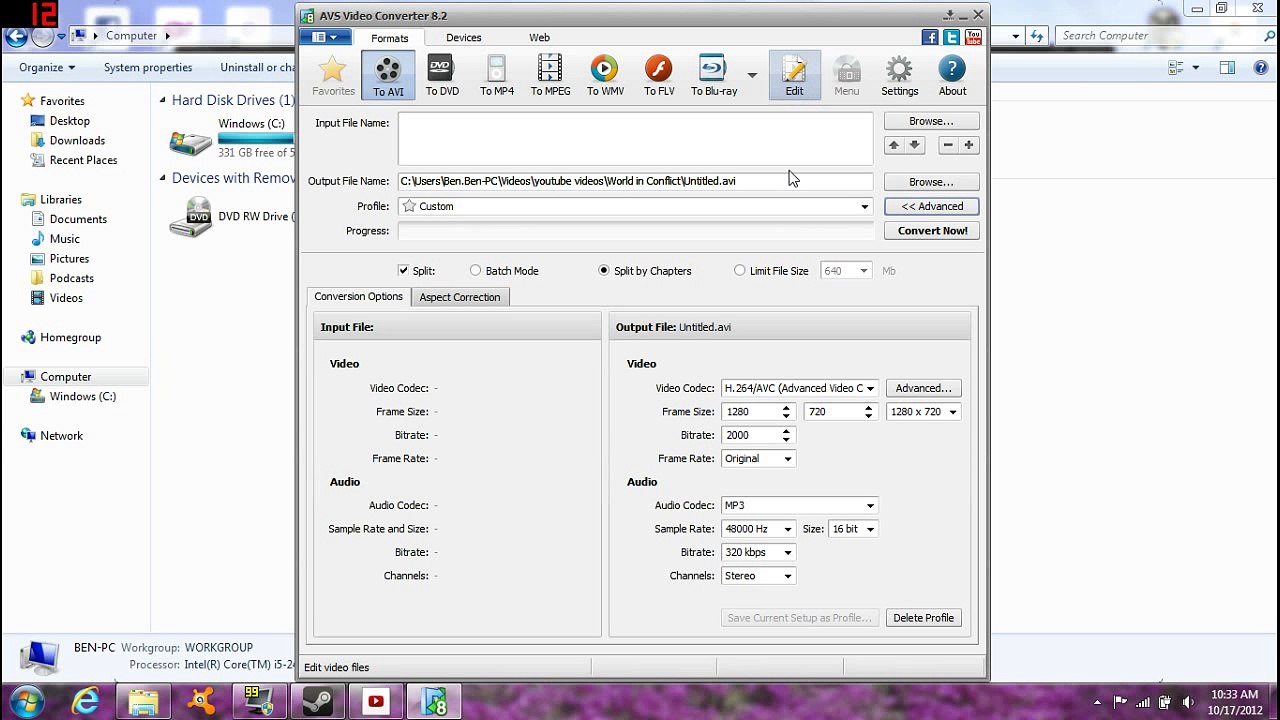
Task: Click Browse for the Output File Name
Action: pyautogui.click(x=931, y=182)
